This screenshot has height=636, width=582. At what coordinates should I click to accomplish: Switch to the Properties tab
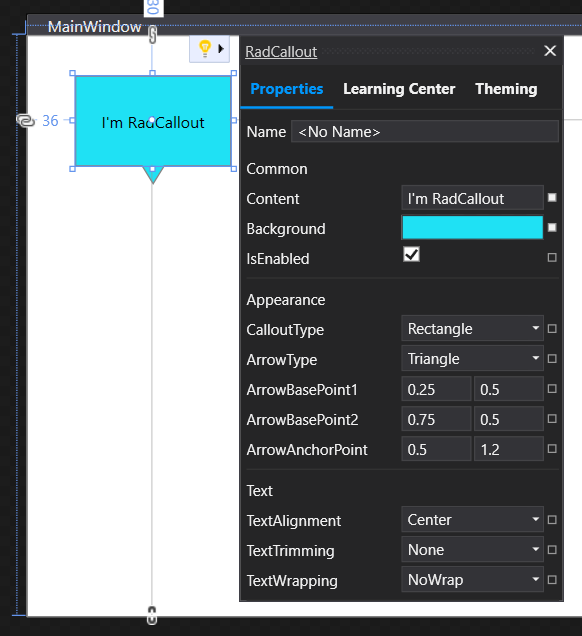(x=287, y=89)
